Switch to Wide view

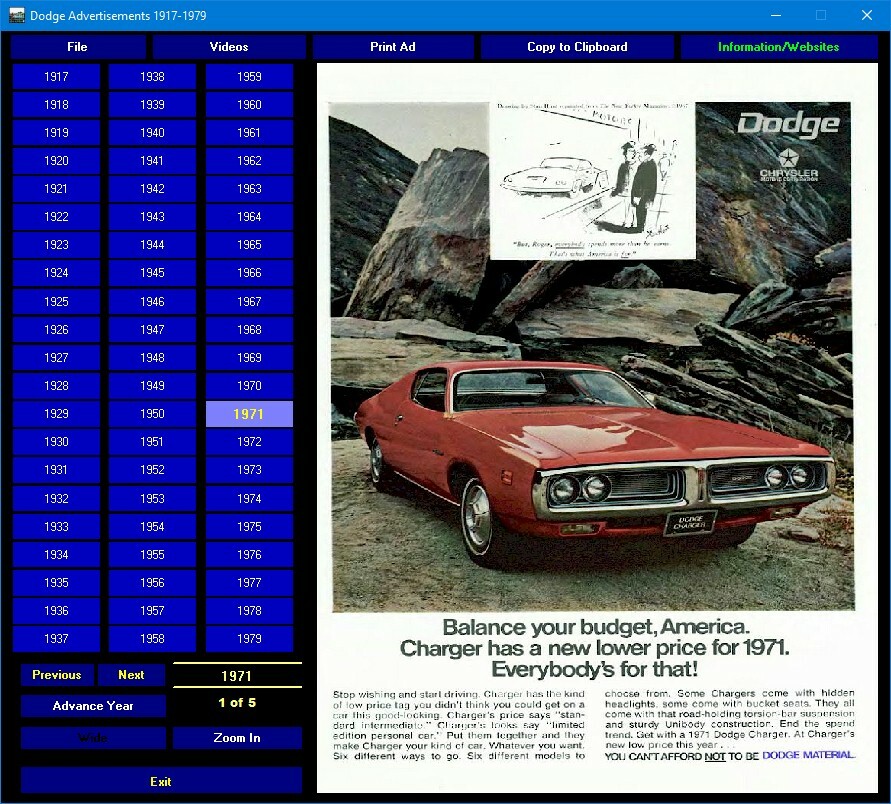tap(91, 738)
